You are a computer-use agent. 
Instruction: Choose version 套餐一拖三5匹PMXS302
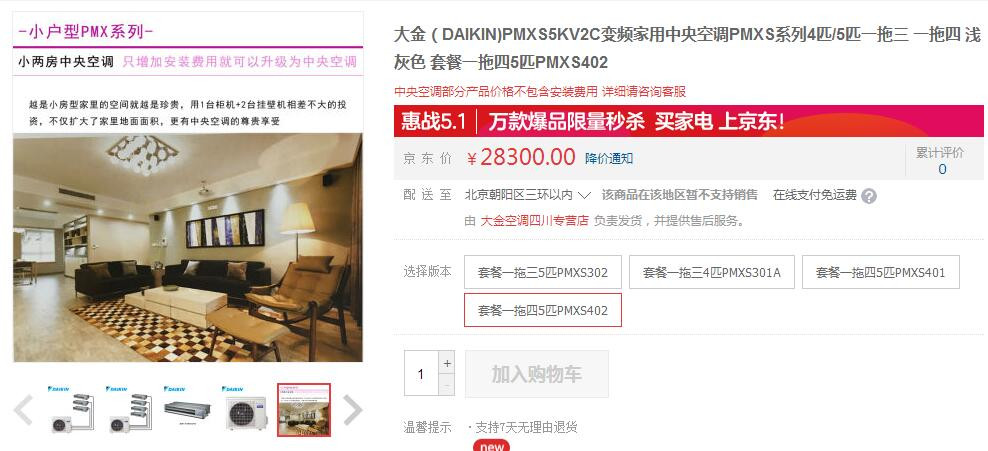(x=543, y=272)
